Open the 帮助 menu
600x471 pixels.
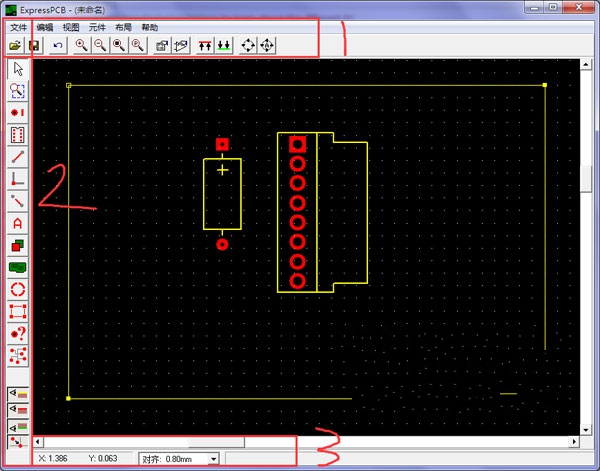150,28
